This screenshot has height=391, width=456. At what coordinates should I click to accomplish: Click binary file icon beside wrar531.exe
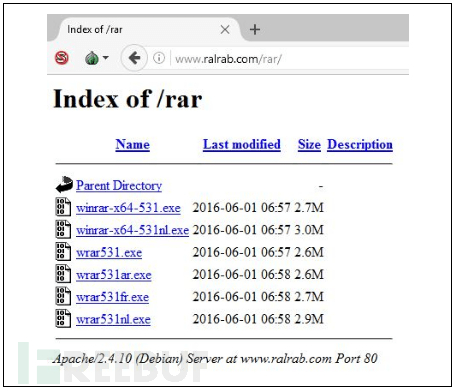[x=63, y=251]
